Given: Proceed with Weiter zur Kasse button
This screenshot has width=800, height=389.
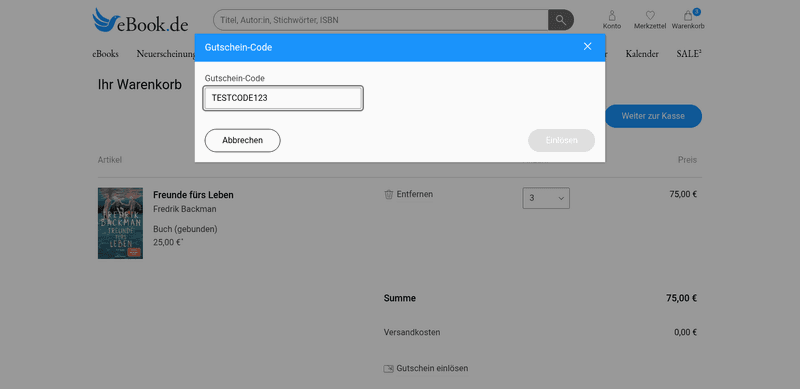Looking at the screenshot, I should point(653,116).
